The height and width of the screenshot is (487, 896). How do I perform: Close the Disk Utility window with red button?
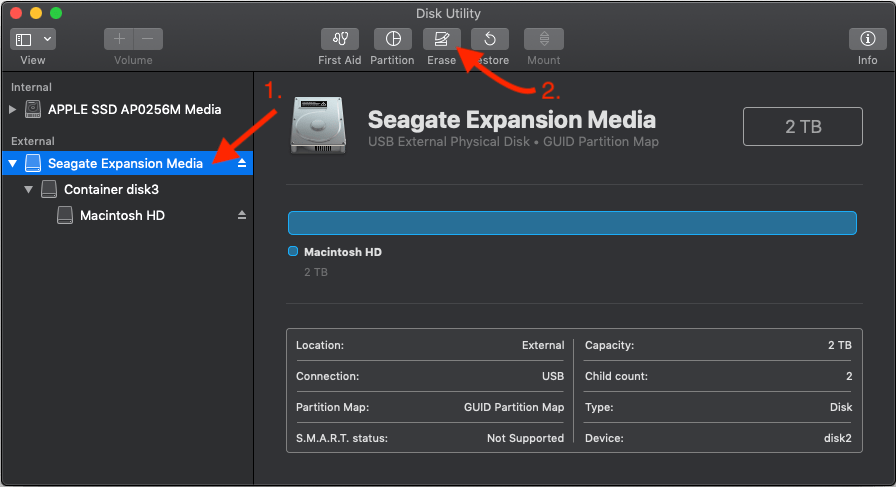(x=16, y=13)
